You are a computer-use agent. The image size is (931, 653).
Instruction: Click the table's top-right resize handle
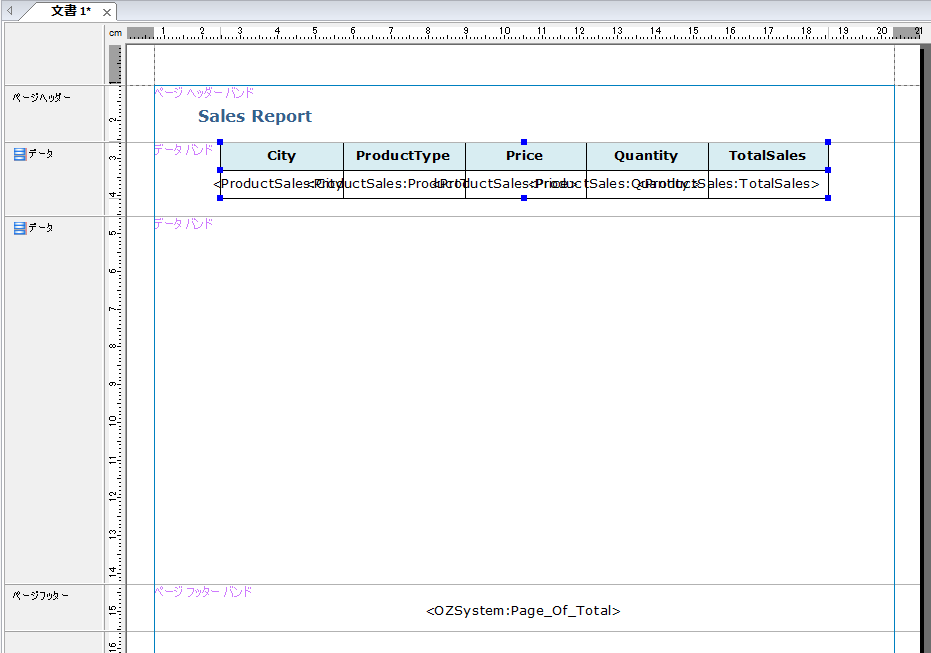[828, 142]
